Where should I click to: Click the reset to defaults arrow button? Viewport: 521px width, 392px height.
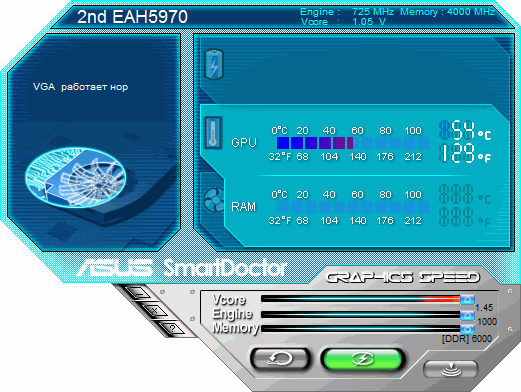[280, 359]
